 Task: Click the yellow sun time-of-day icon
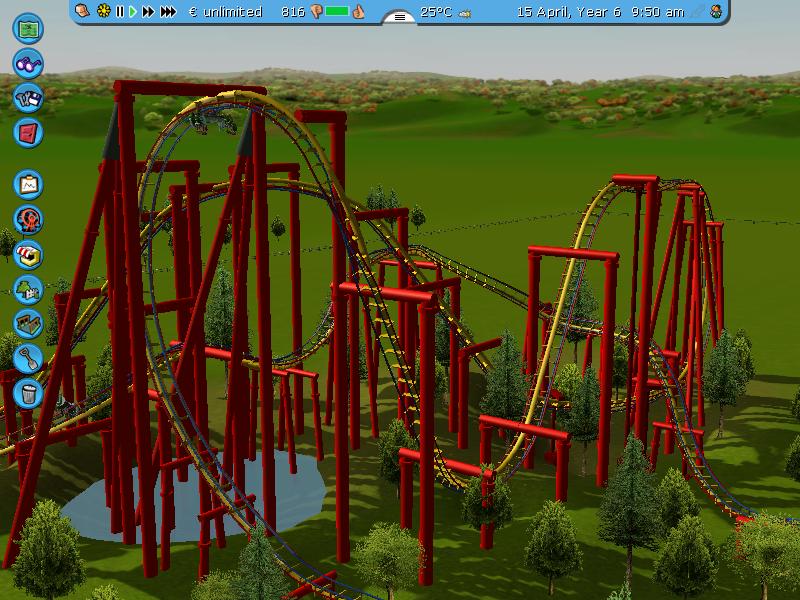(x=104, y=11)
